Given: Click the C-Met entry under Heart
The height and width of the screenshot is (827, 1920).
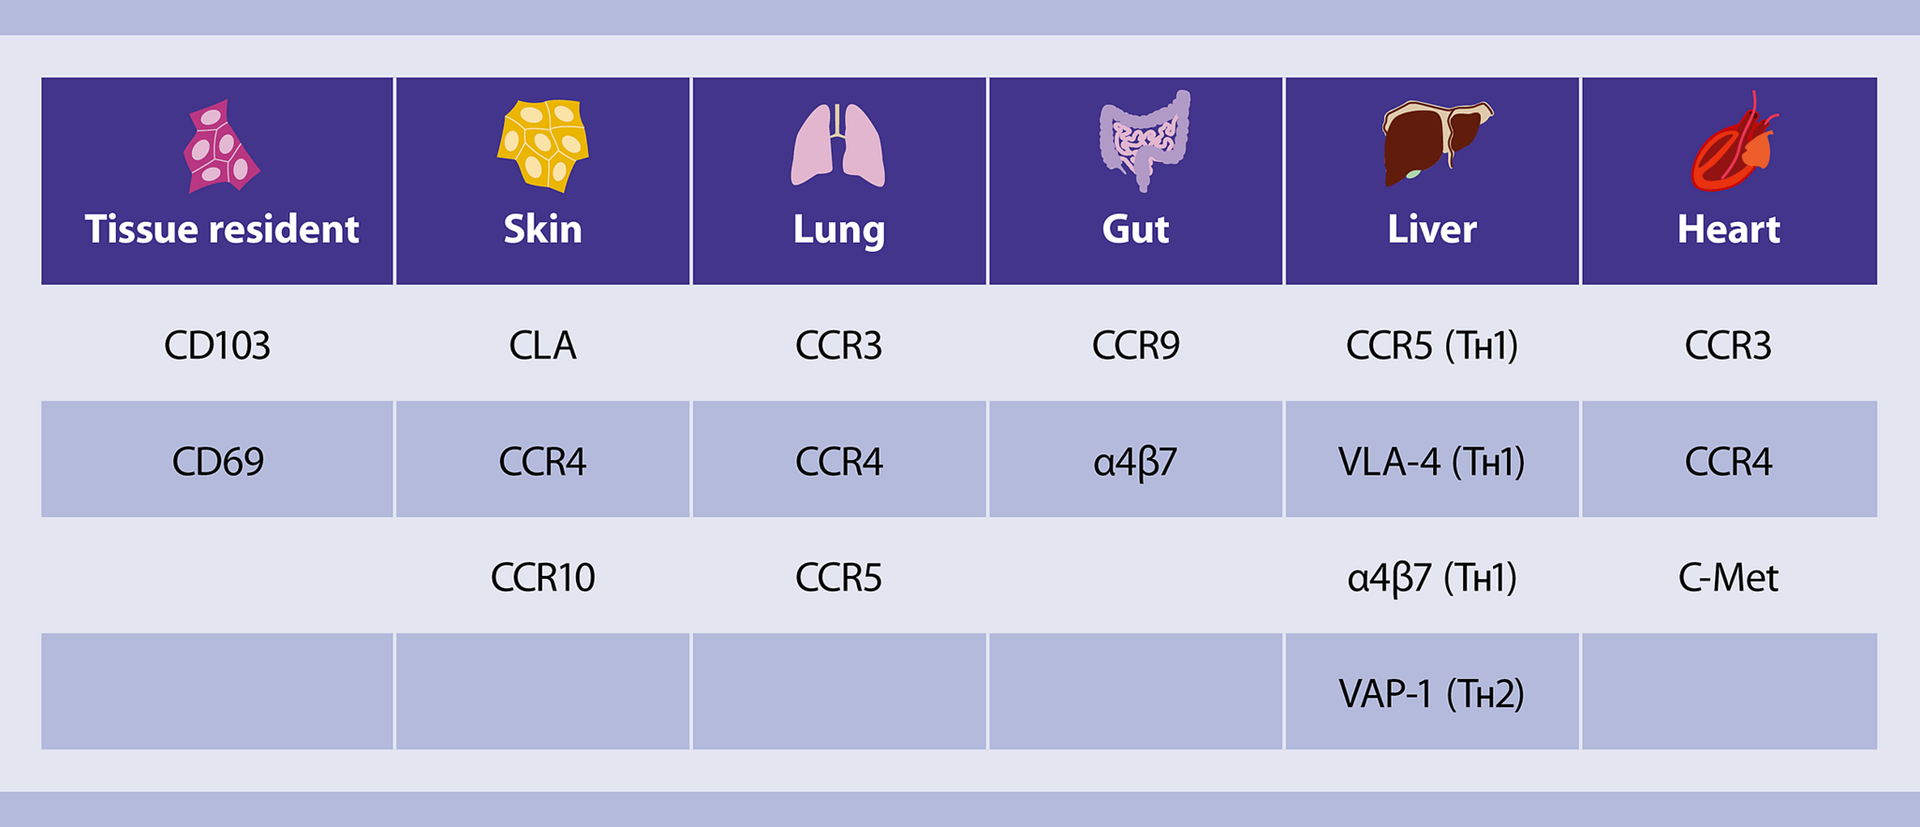Looking at the screenshot, I should (x=1728, y=578).
